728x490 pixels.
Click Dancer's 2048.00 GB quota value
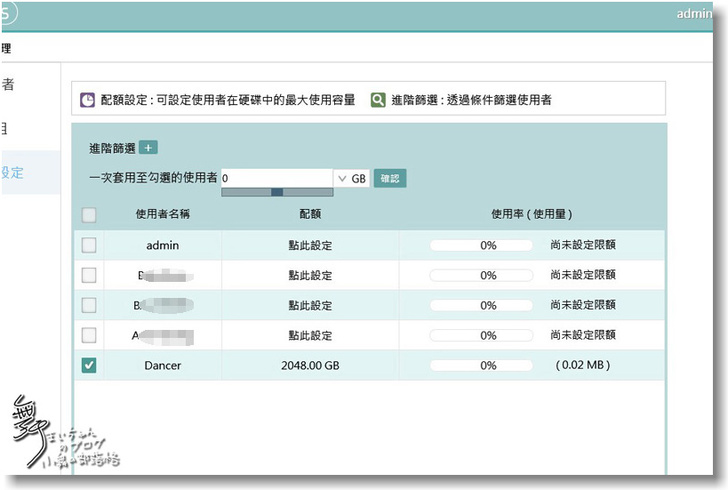(x=310, y=366)
